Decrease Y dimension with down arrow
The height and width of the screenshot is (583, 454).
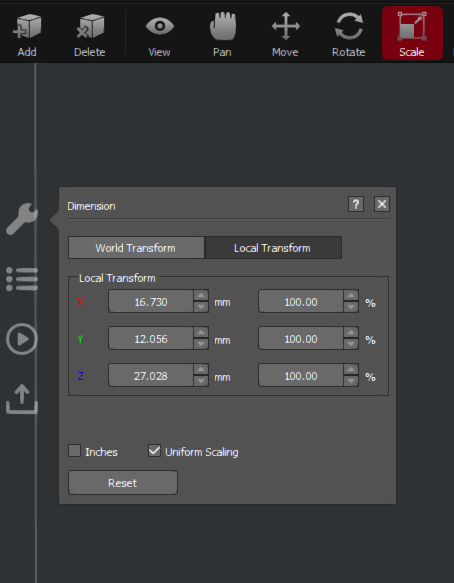[201, 344]
